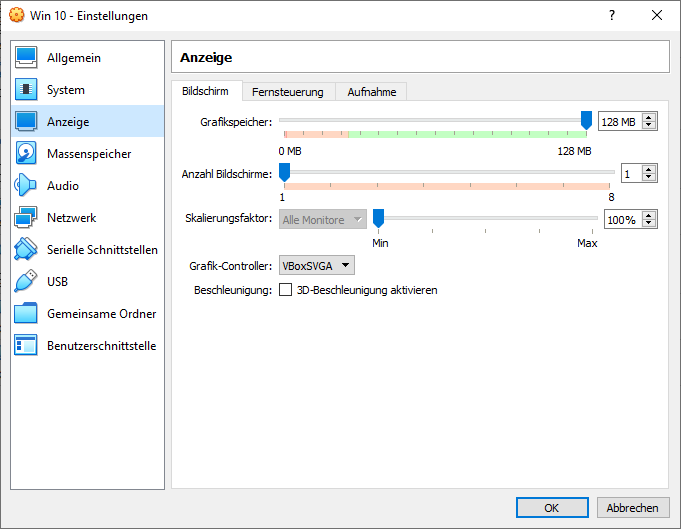Select the Audio label in sidebar
The image size is (681, 529).
(x=63, y=186)
